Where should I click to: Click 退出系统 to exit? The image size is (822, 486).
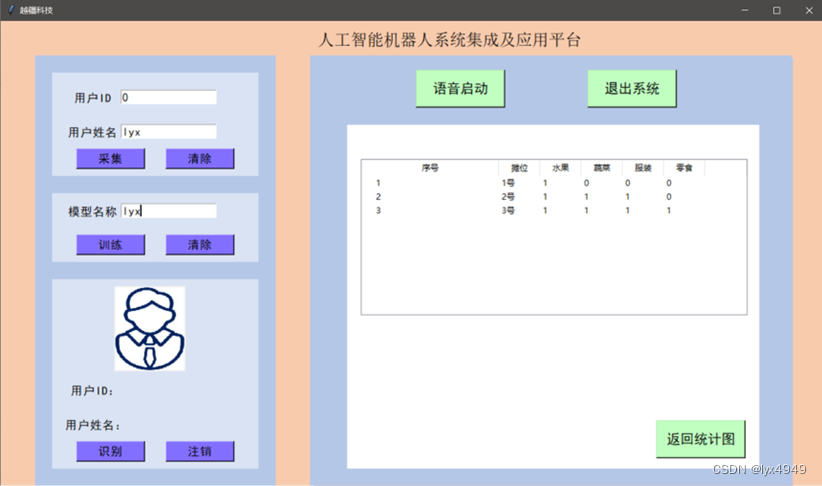pyautogui.click(x=632, y=89)
